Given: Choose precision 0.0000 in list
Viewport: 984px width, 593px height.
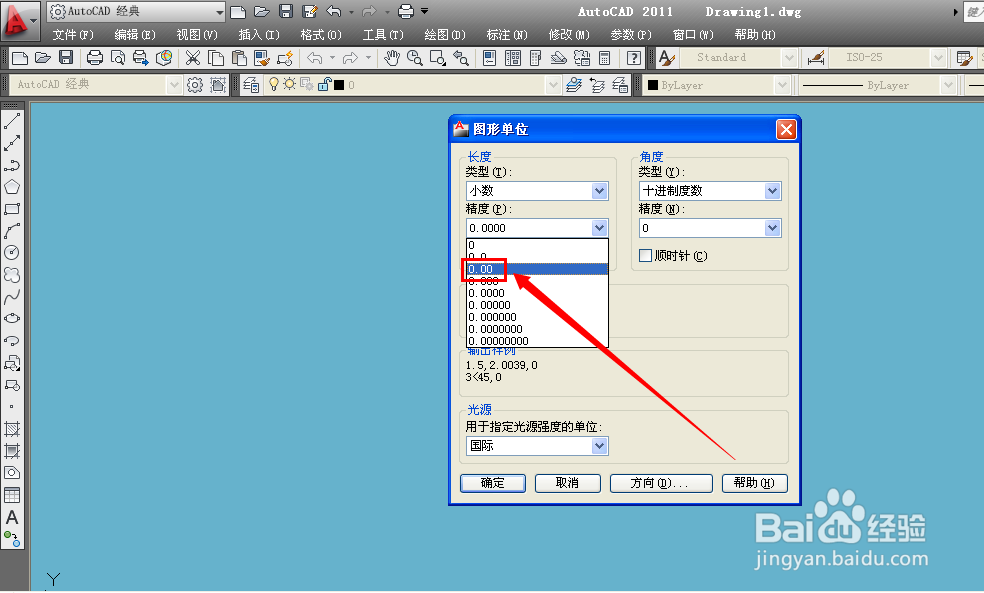Looking at the screenshot, I should pos(537,293).
